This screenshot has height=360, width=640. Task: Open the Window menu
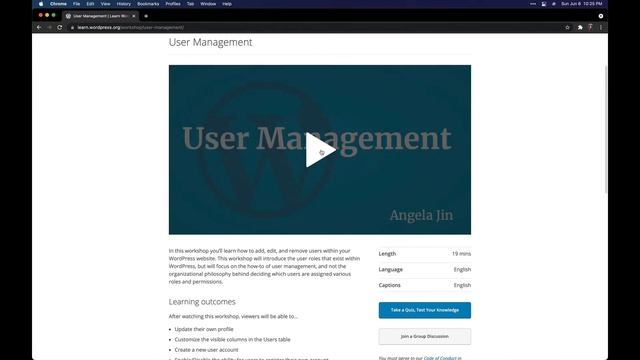coord(208,4)
